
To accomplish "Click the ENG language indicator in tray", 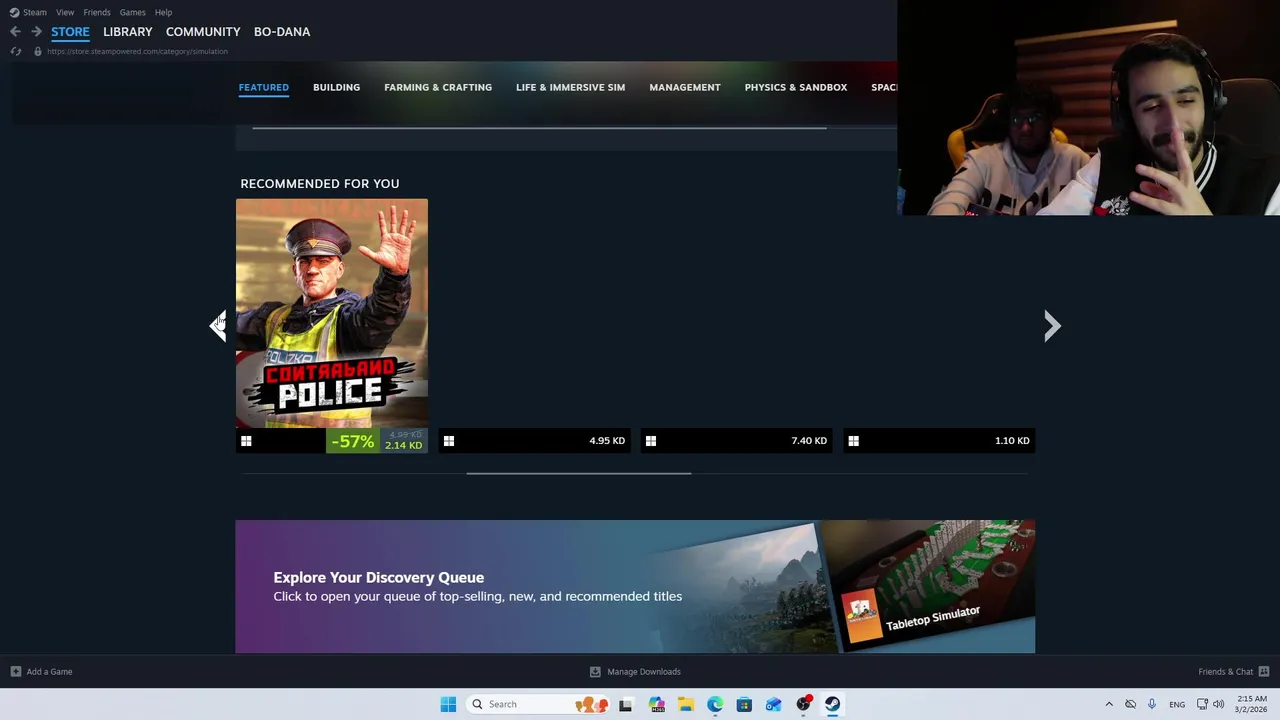I will pyautogui.click(x=1177, y=704).
